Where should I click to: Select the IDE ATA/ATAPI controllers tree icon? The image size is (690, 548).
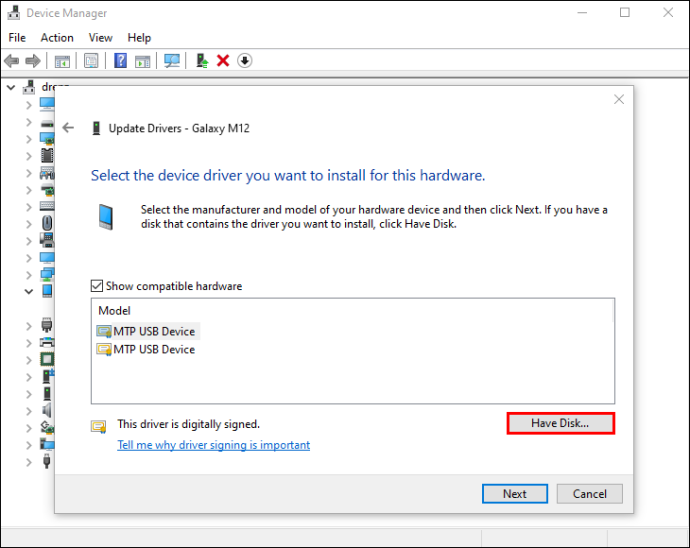tap(47, 190)
